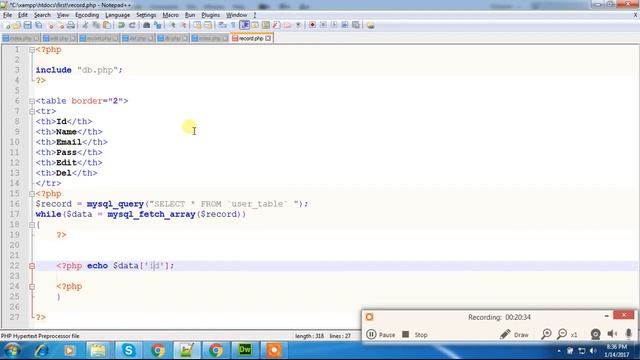Click the recorder's magnifier zoom out icon
640x360 pixels.
click(562, 334)
